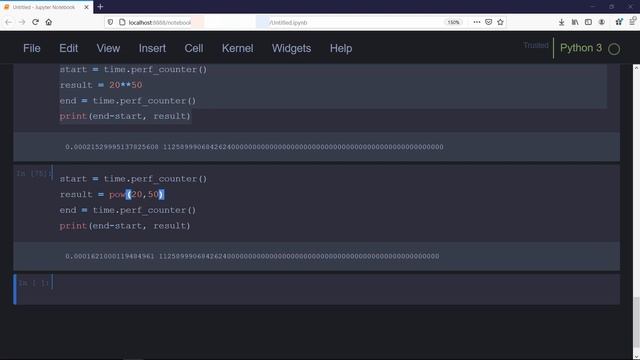Image resolution: width=640 pixels, height=360 pixels.
Task: Open the File menu
Action: (x=32, y=48)
